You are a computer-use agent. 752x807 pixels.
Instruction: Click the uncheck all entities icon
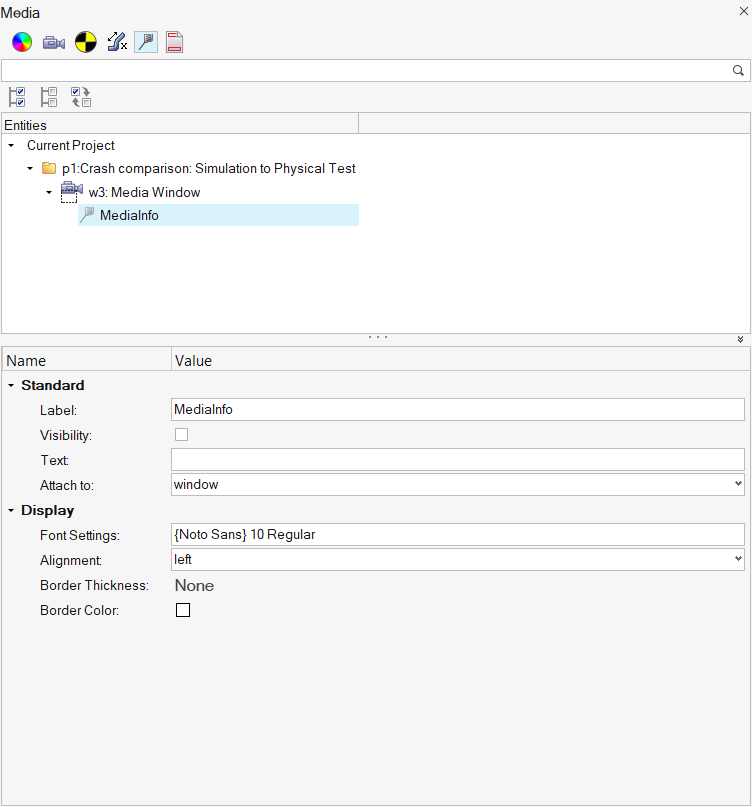pyautogui.click(x=49, y=97)
